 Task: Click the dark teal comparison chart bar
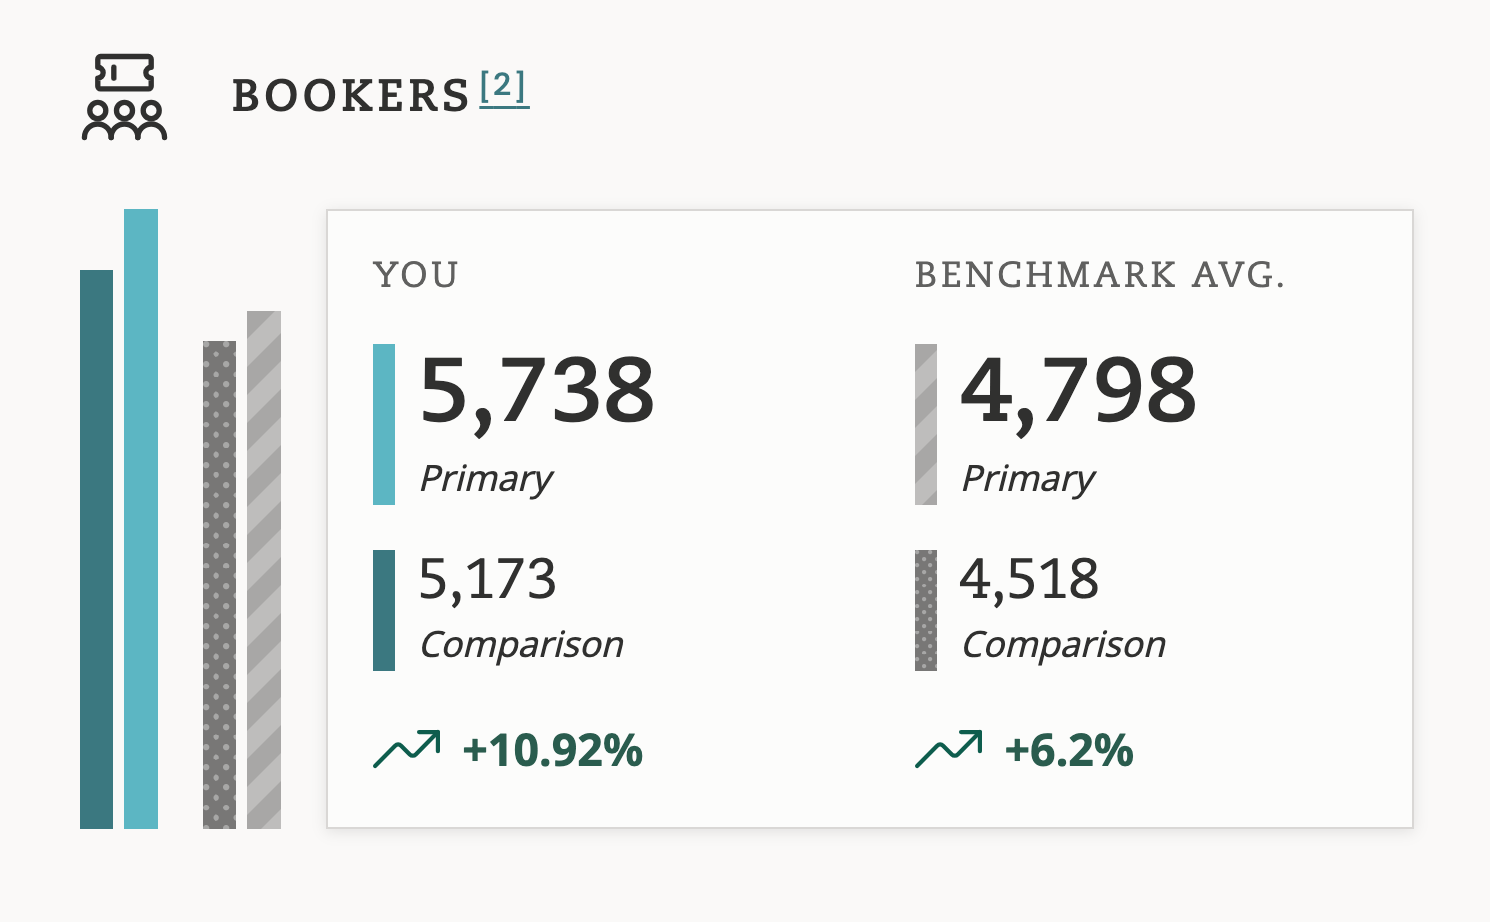(x=97, y=549)
